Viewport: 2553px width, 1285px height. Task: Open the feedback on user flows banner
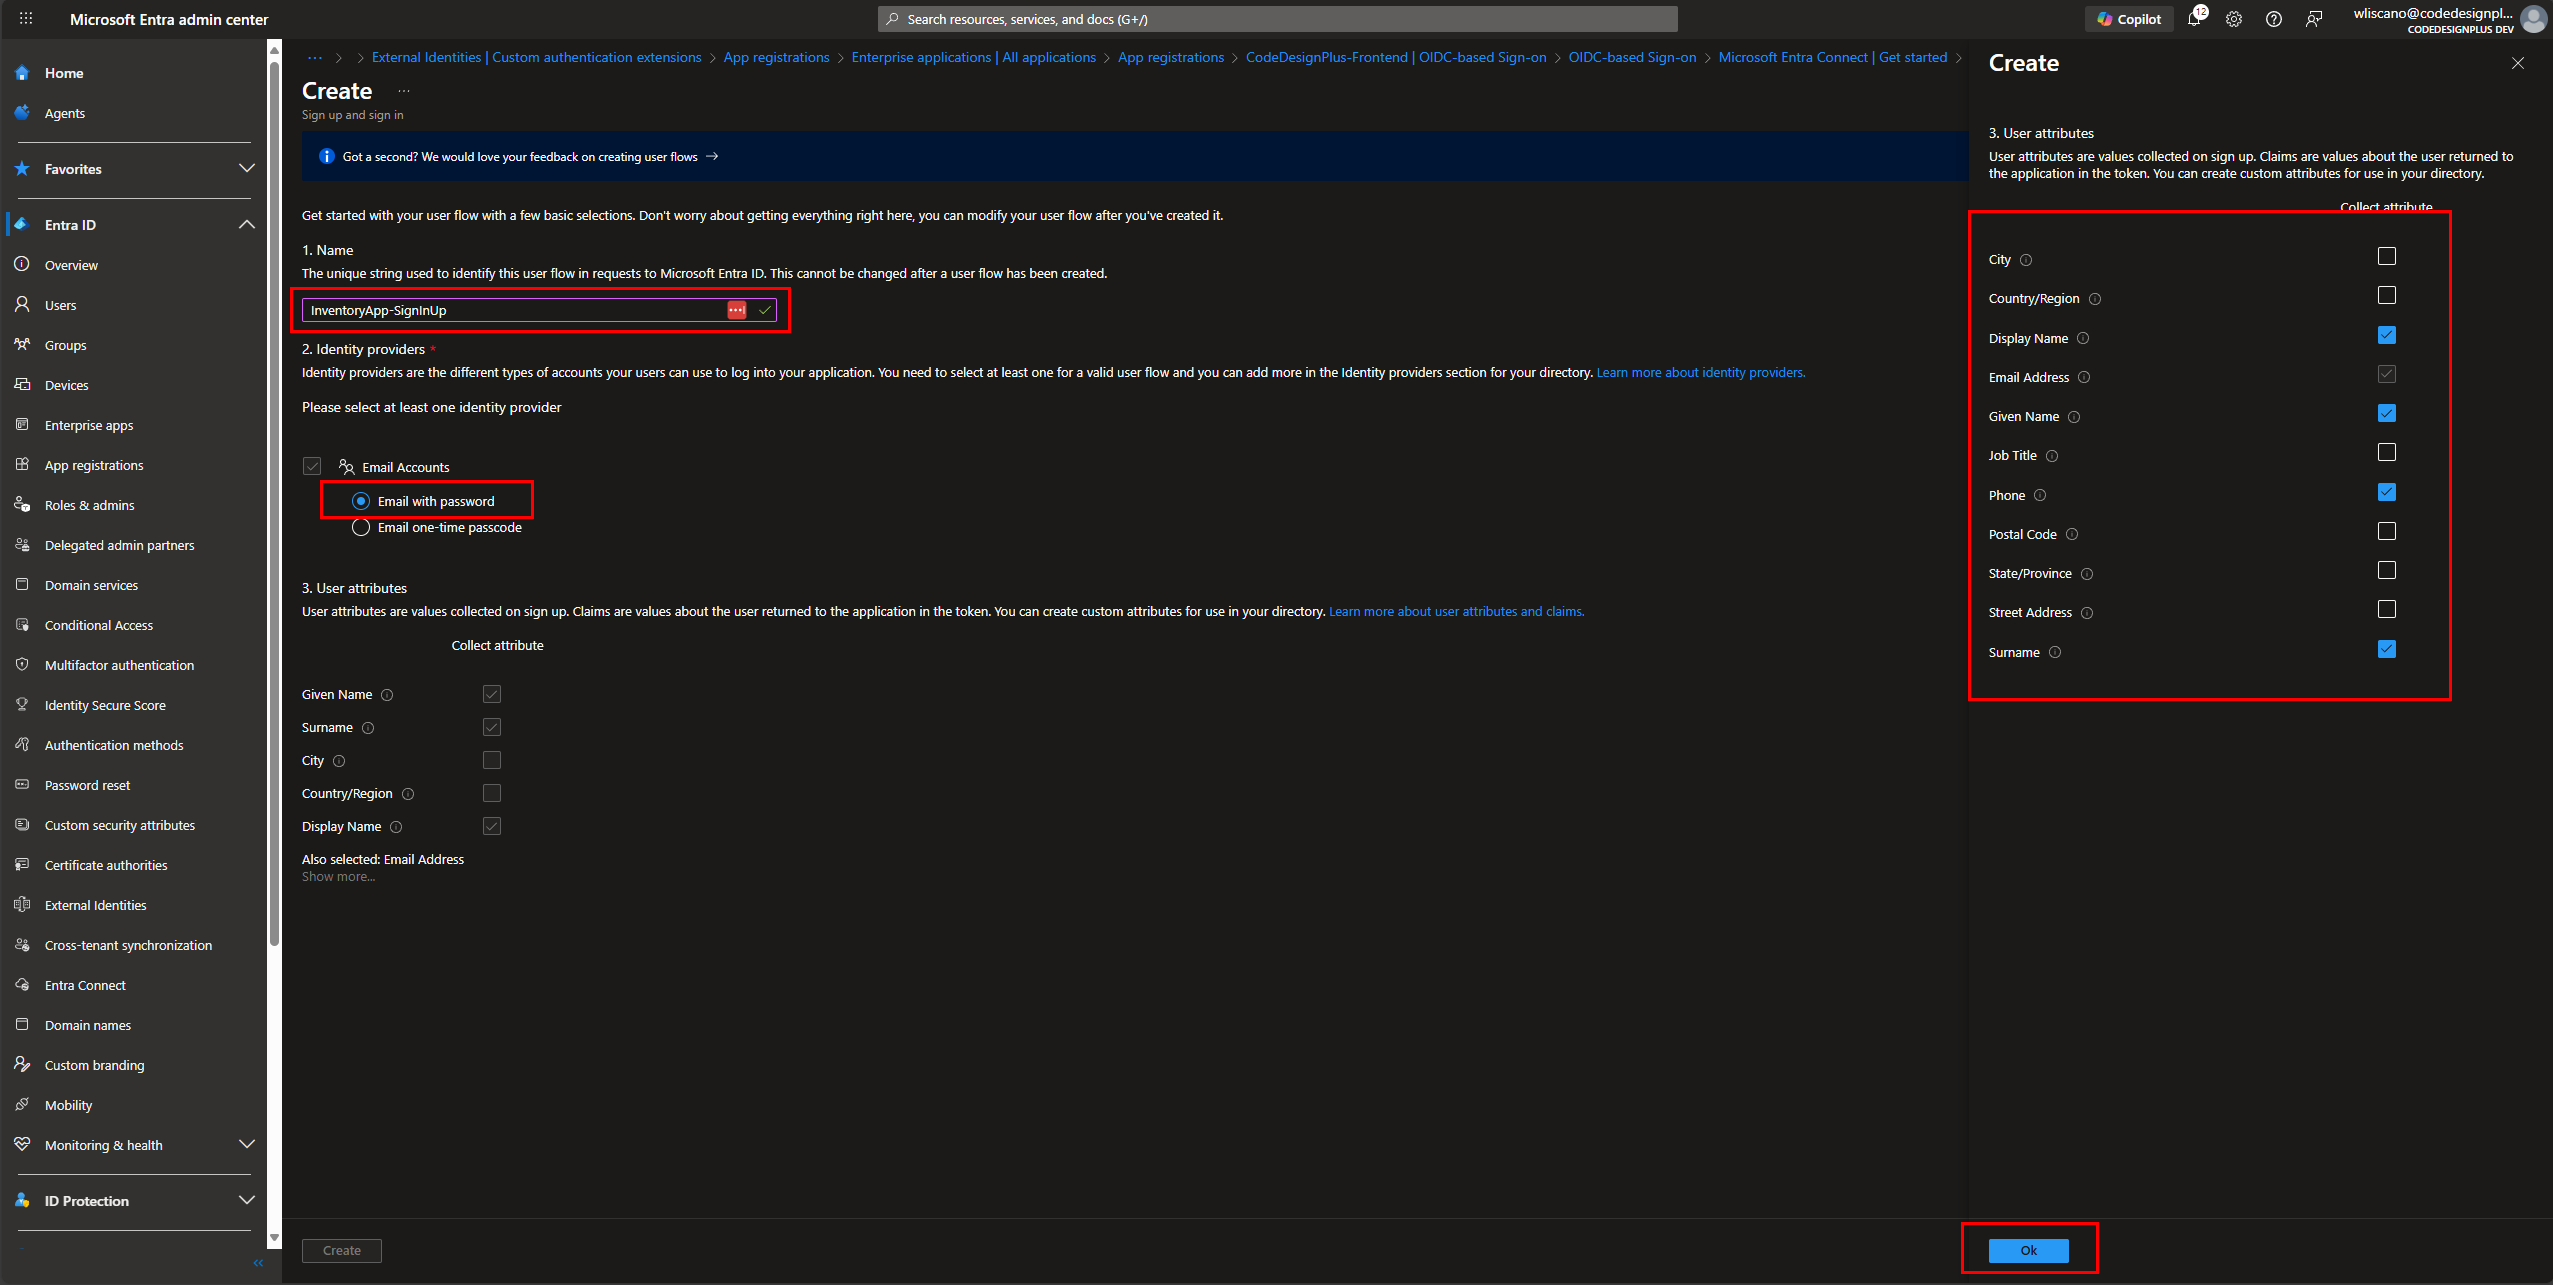click(x=530, y=157)
